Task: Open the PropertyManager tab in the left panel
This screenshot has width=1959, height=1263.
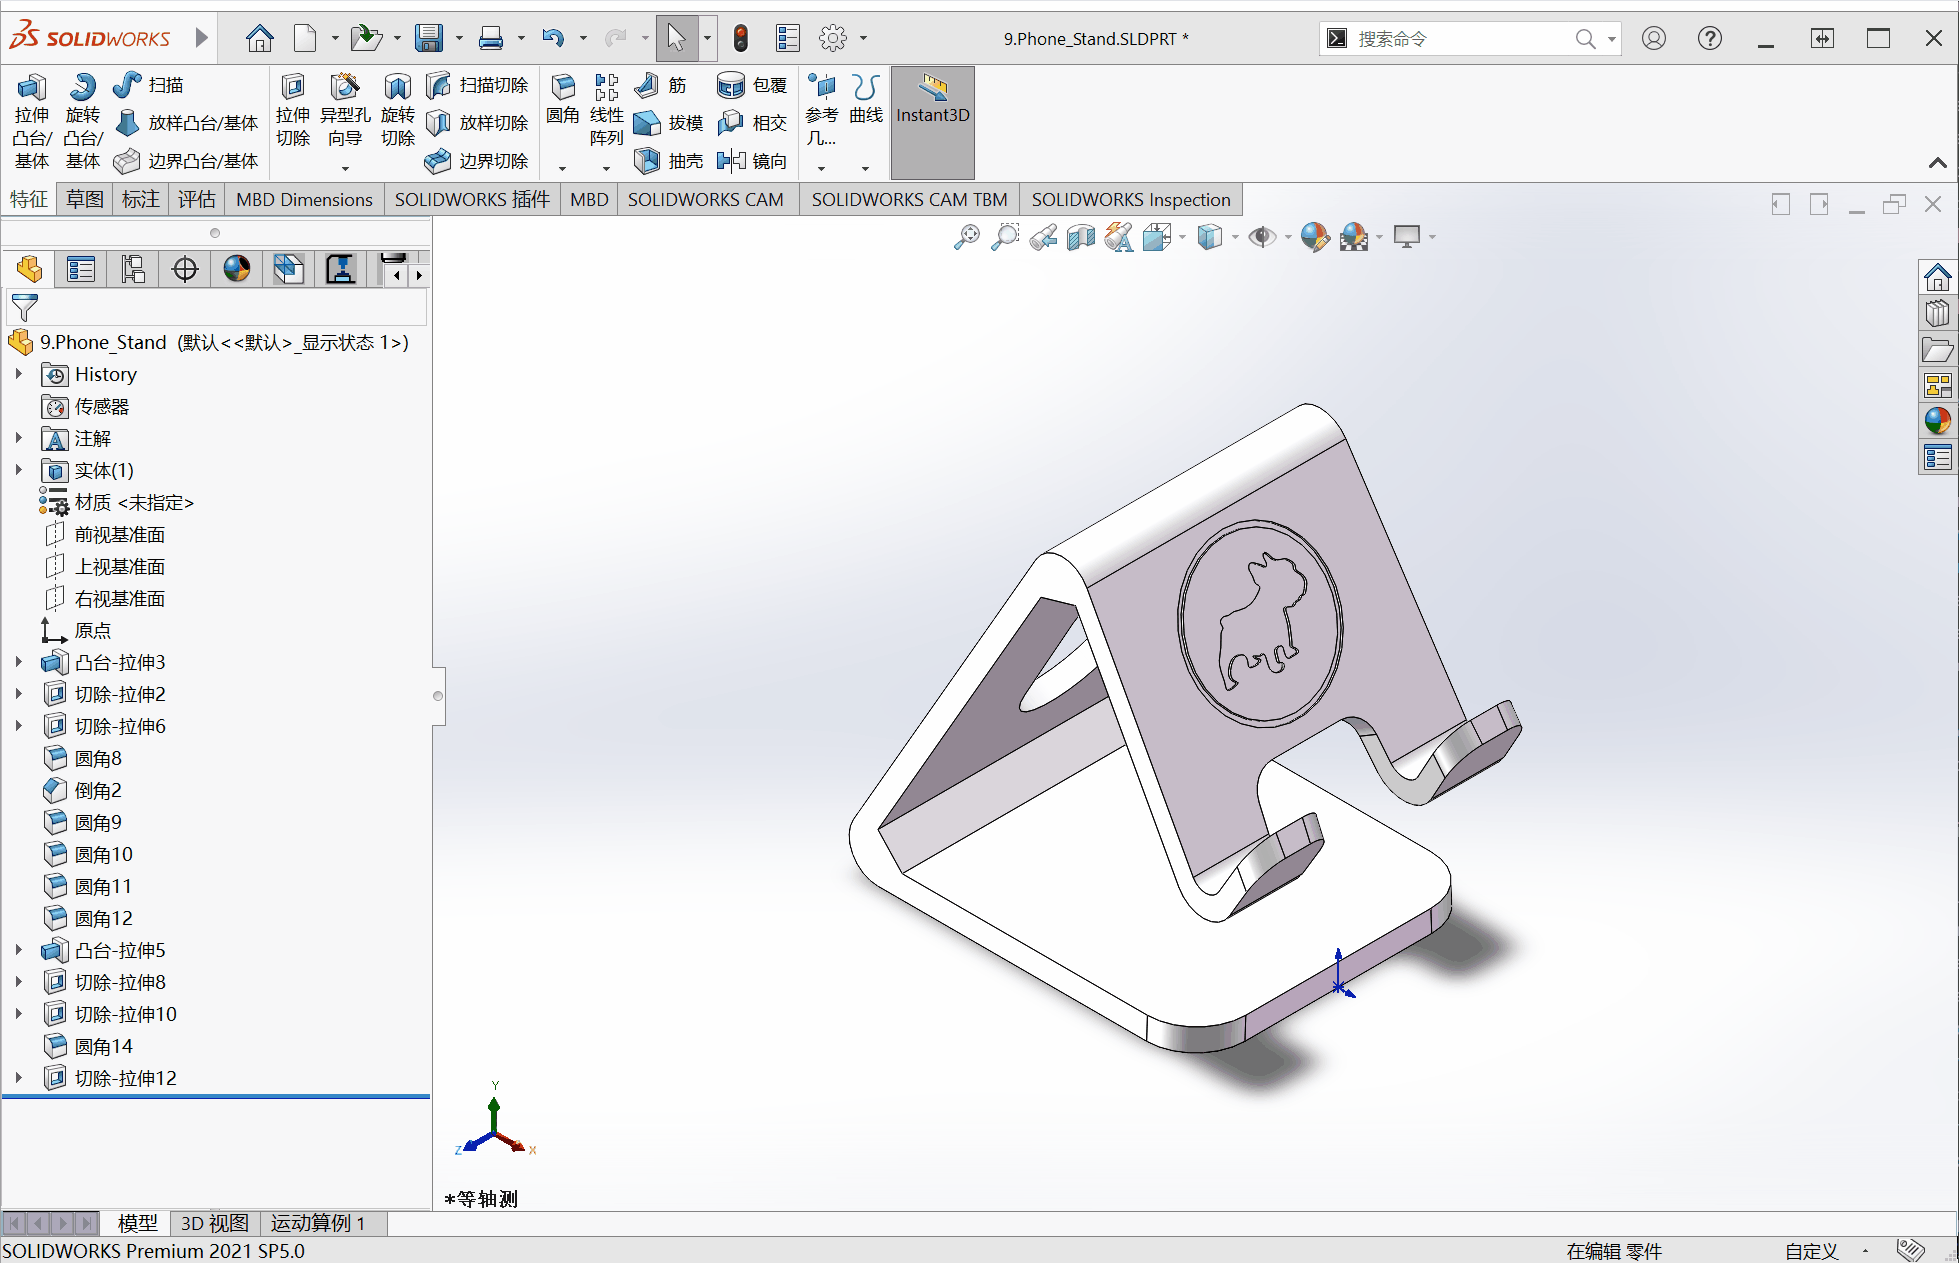Action: point(81,269)
